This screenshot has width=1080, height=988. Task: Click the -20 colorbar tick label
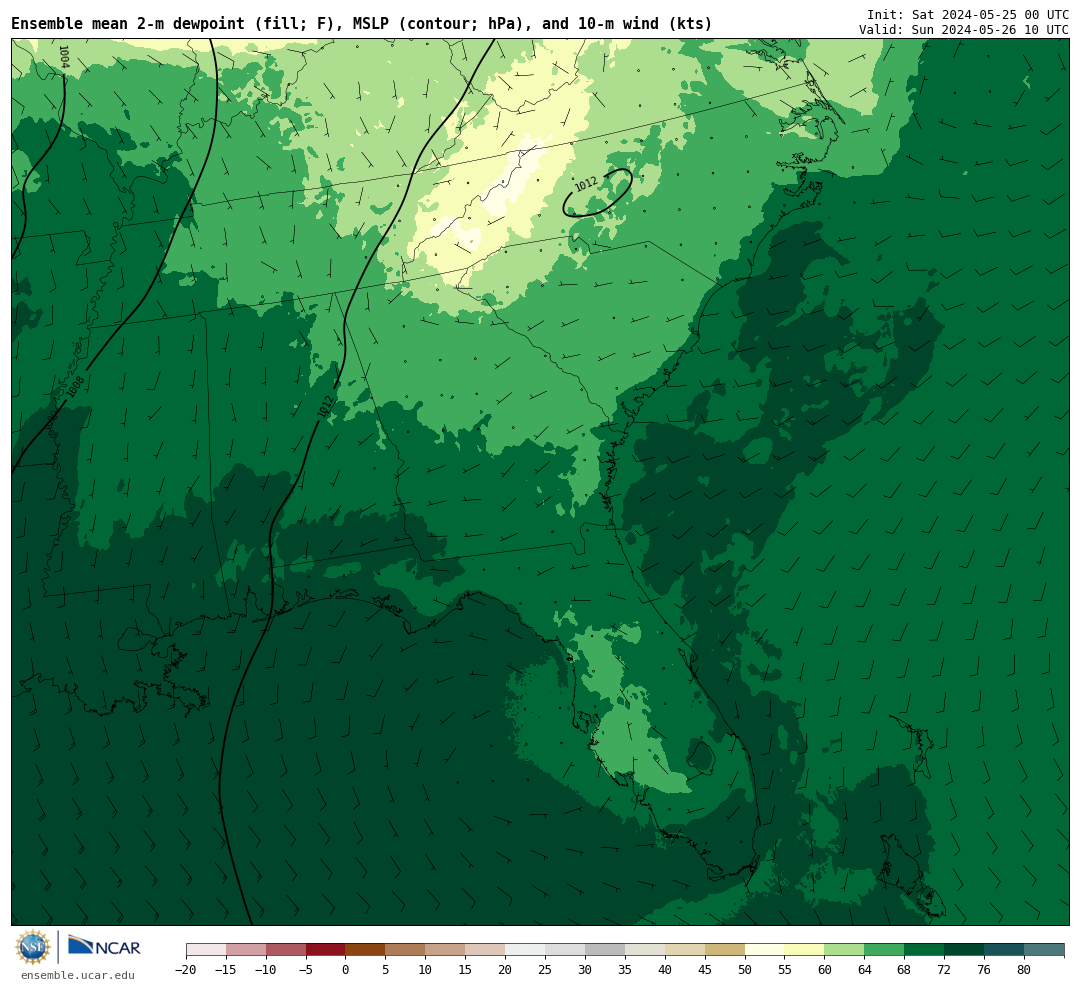pos(186,969)
